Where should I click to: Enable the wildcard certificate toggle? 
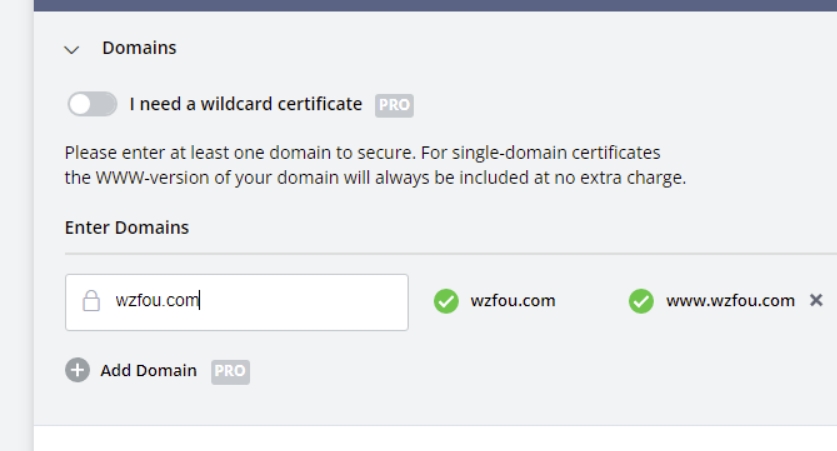92,104
